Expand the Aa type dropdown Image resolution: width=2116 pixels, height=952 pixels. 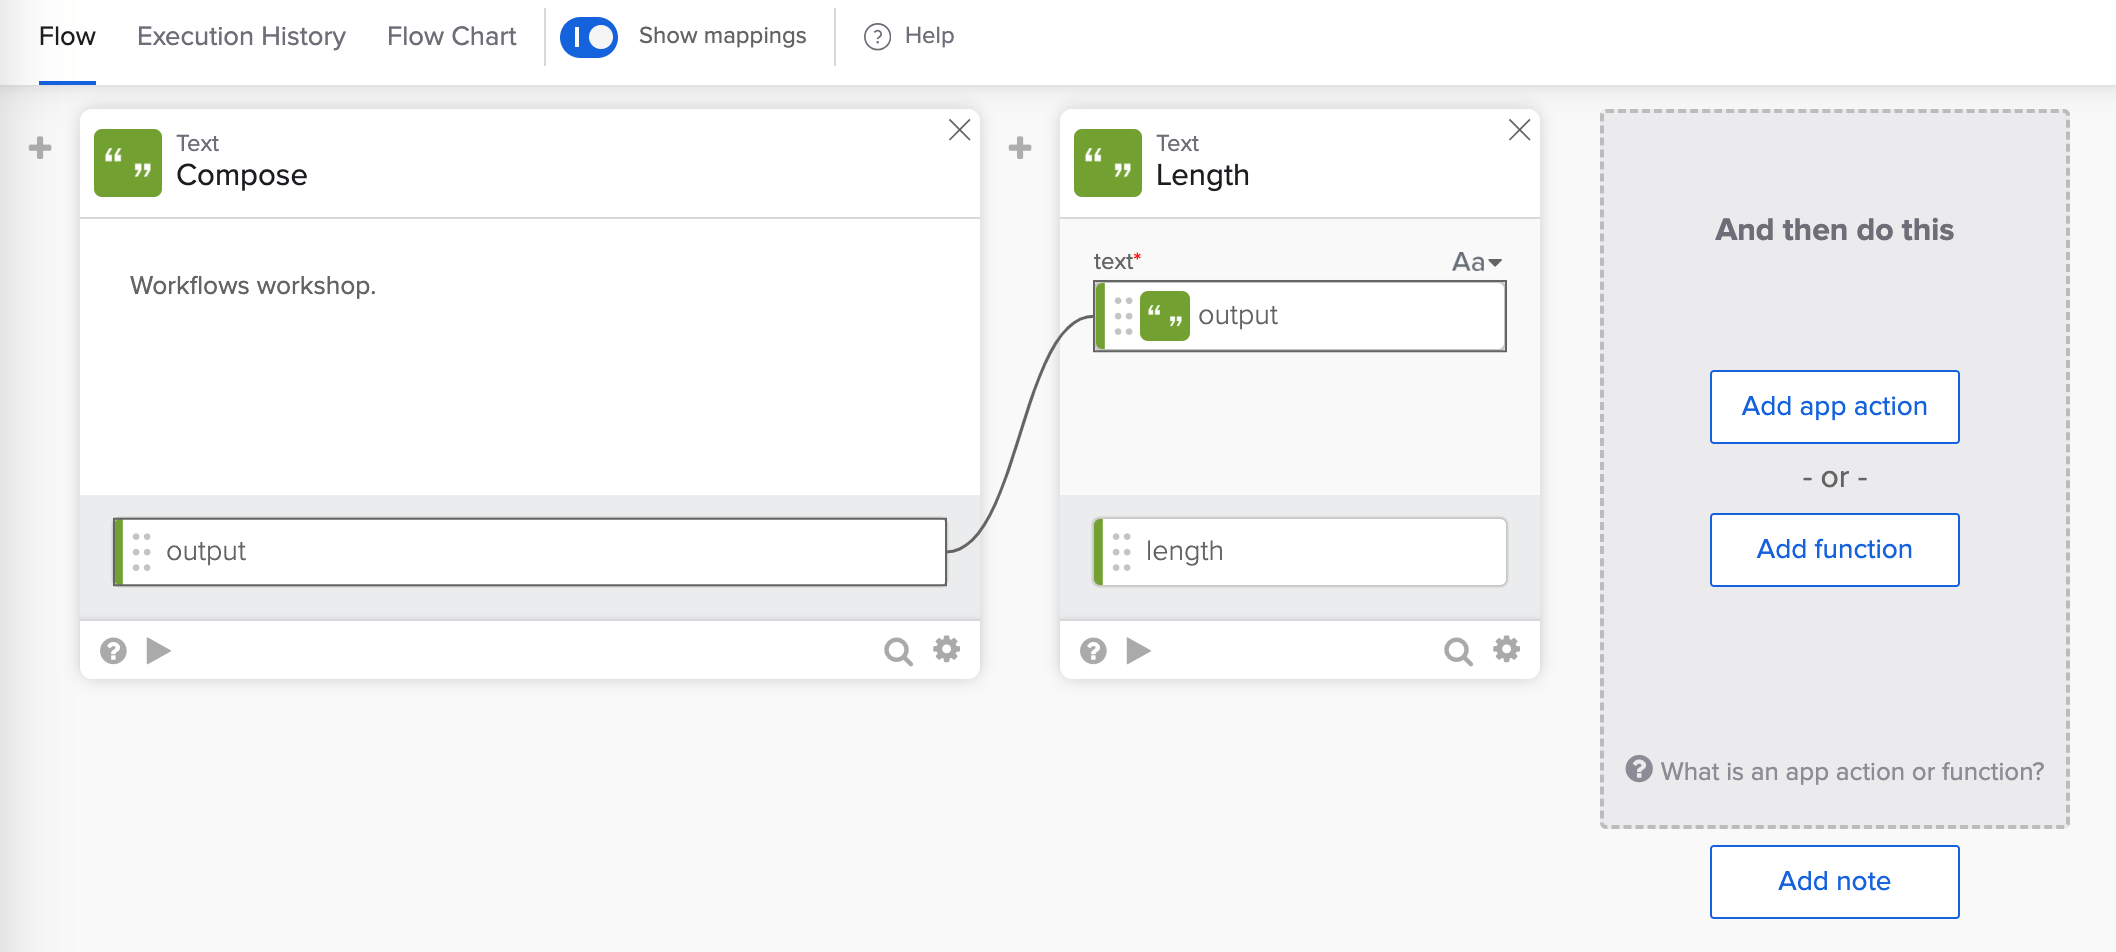[x=1476, y=262]
